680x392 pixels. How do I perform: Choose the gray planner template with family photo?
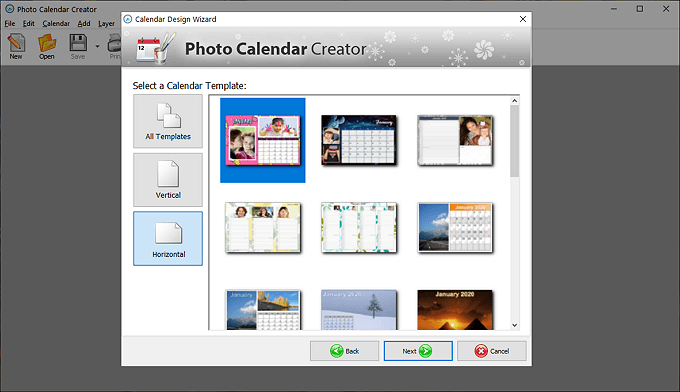[x=455, y=140]
